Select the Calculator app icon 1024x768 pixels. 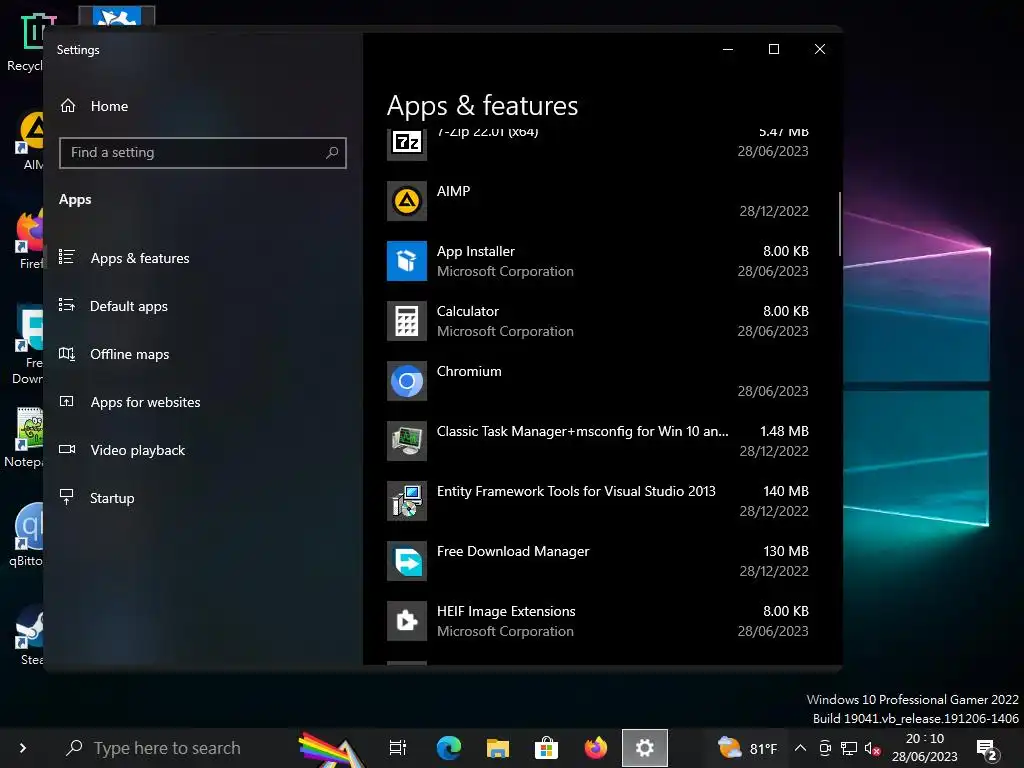(407, 321)
